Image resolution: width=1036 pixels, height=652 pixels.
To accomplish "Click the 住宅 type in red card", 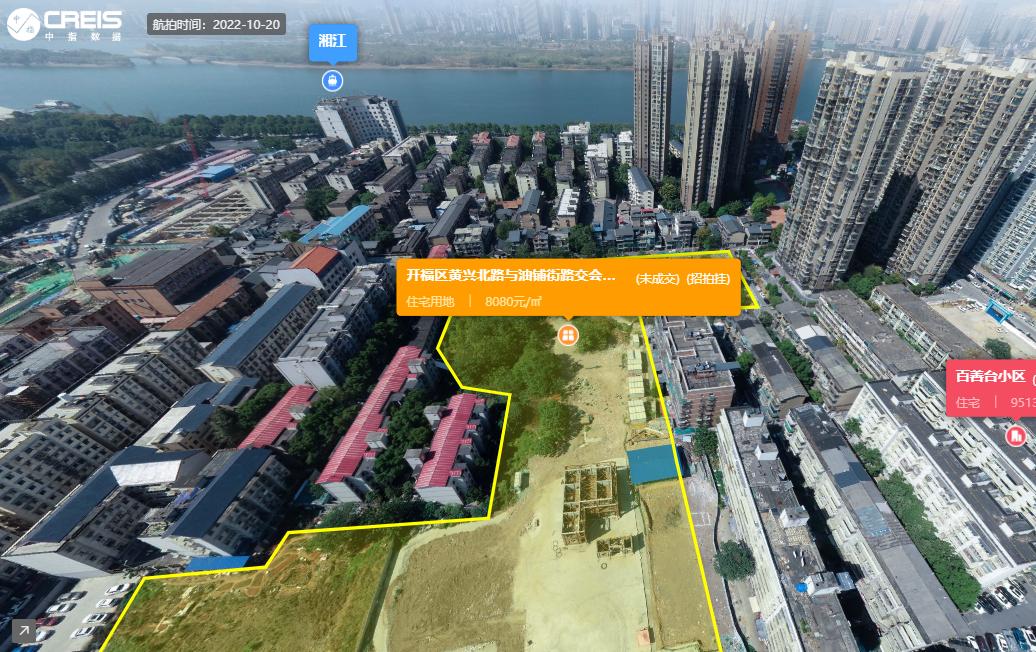I will coord(968,403).
